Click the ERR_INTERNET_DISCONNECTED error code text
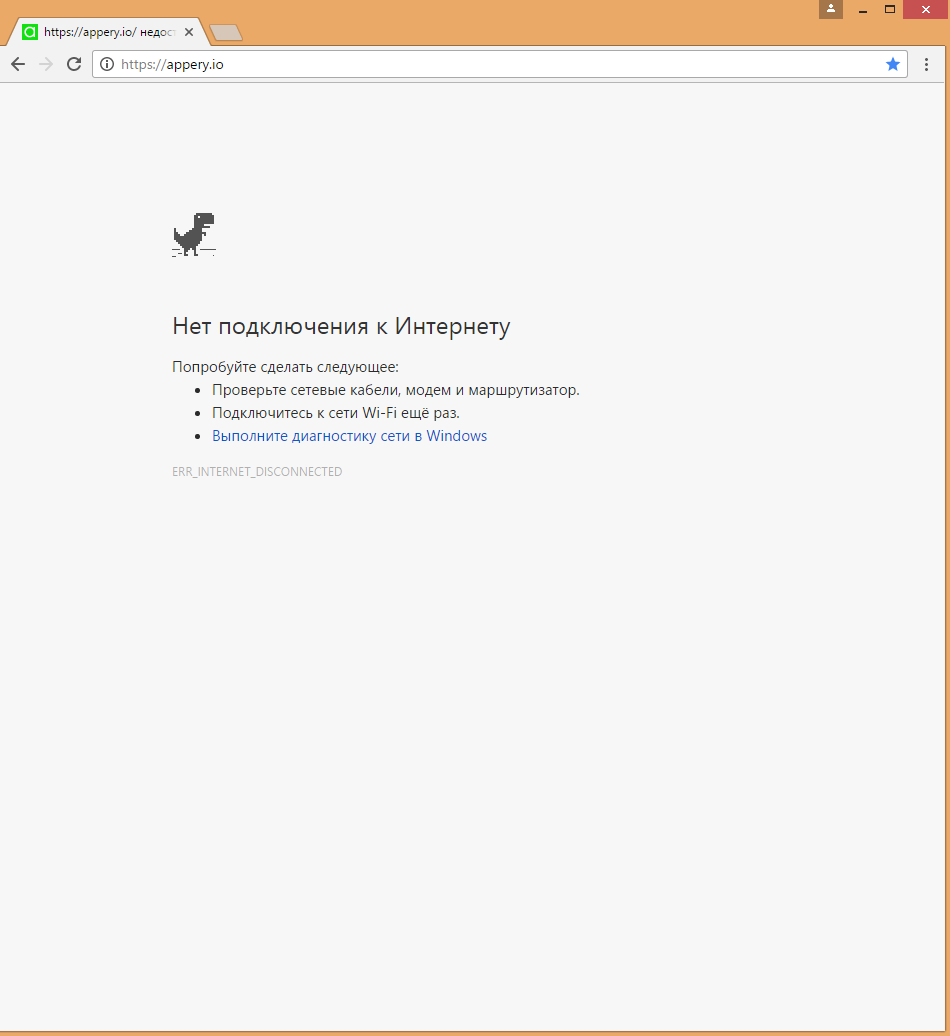 click(257, 472)
